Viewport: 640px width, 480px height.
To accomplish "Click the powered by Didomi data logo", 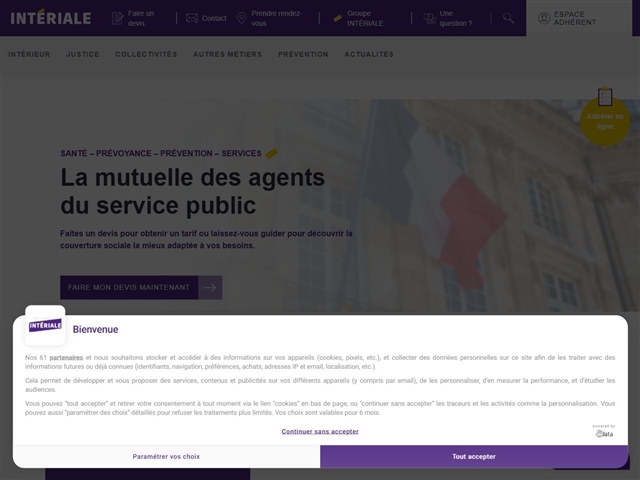I will pyautogui.click(x=604, y=431).
